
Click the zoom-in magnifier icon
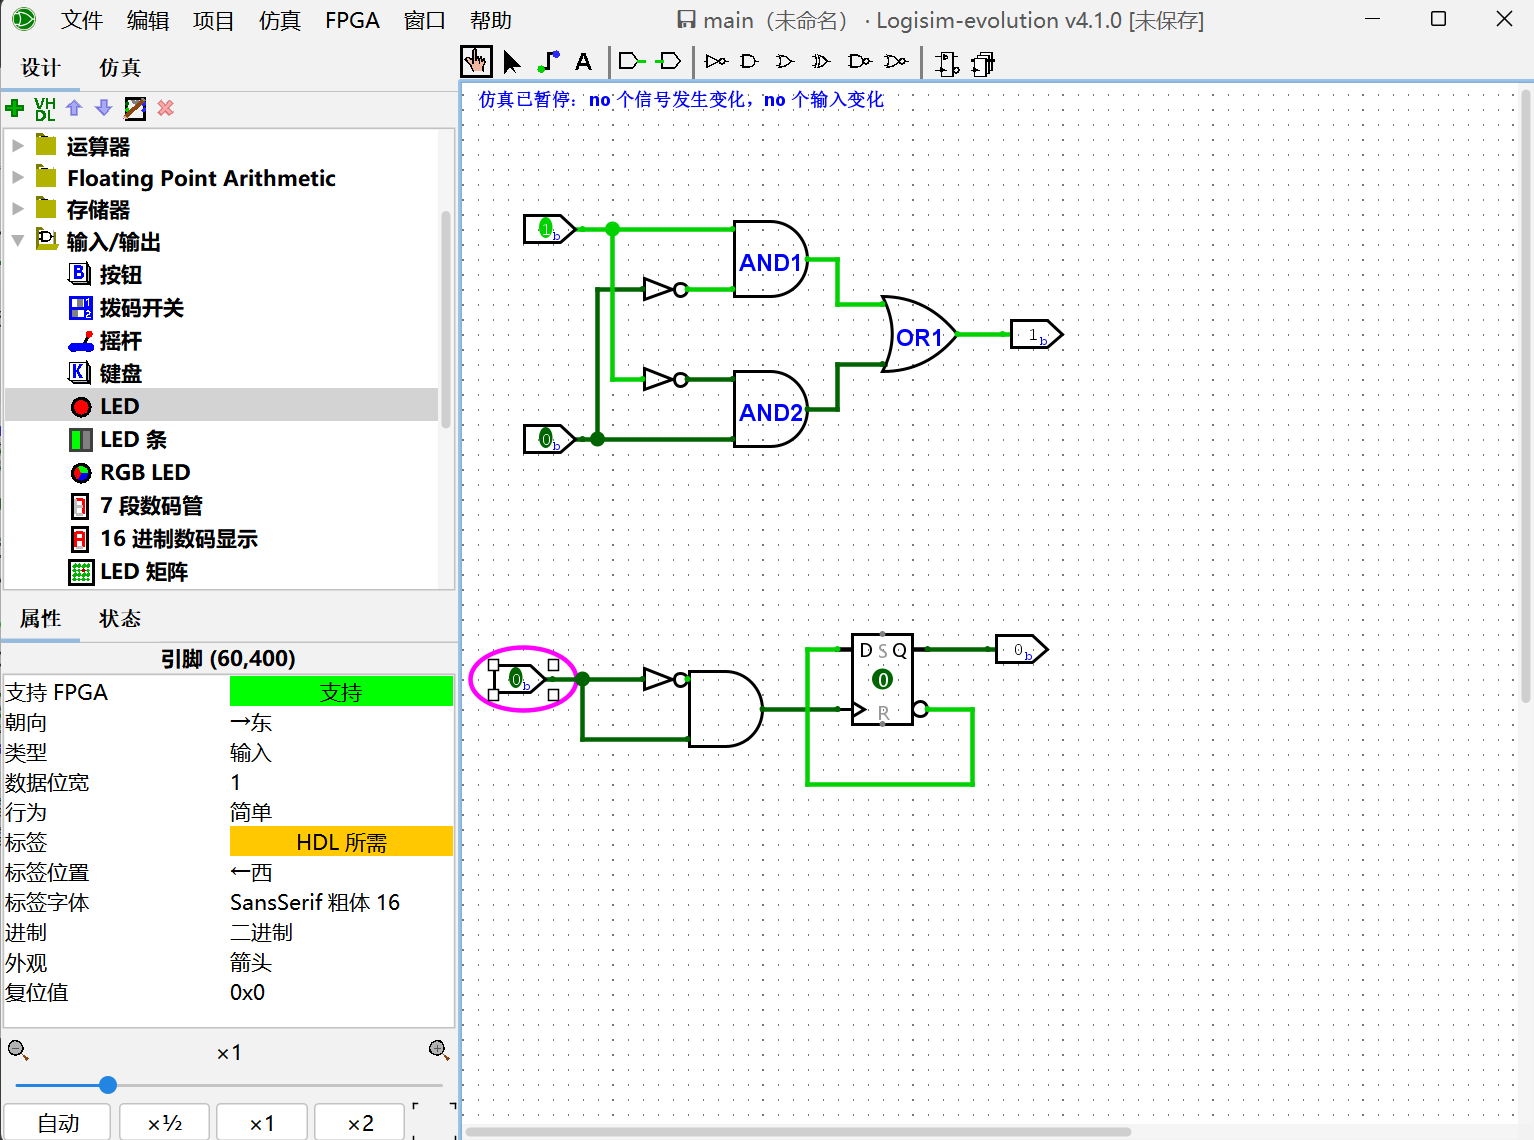click(438, 1050)
